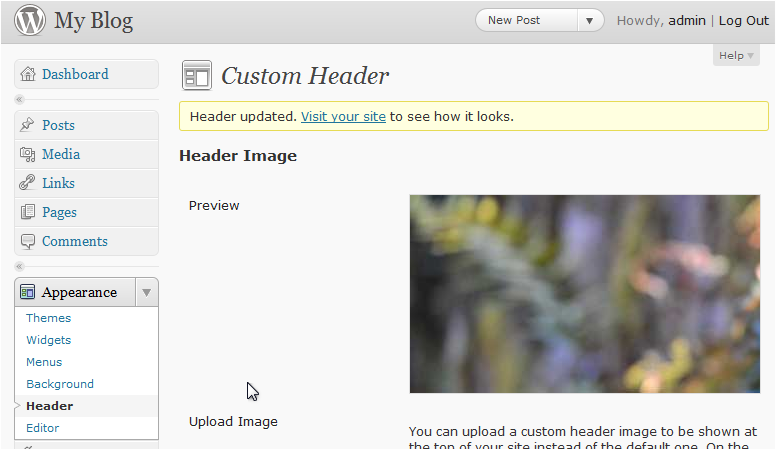
Task: Click the Links chain icon
Action: click(27, 183)
